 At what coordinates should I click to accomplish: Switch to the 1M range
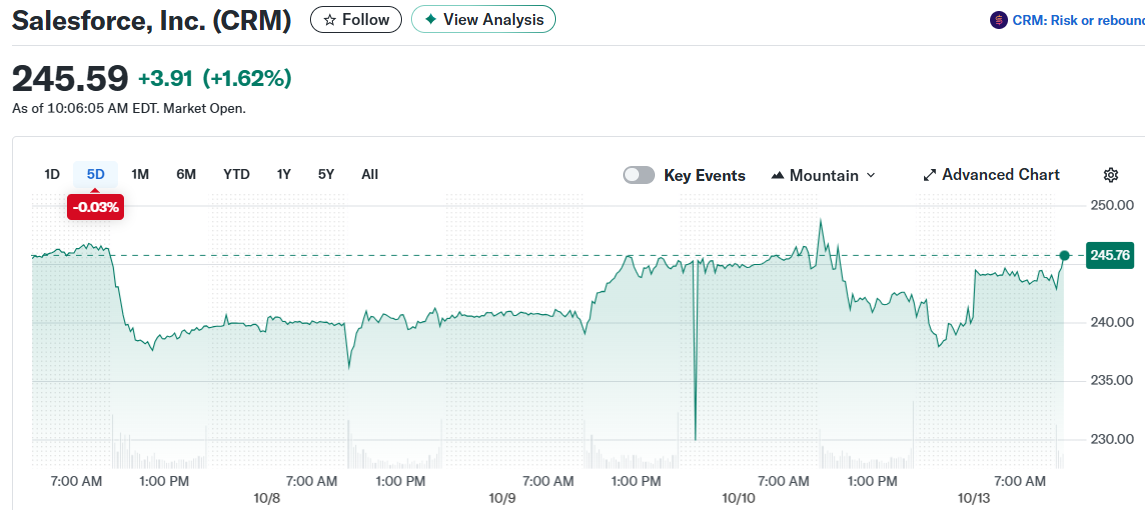(140, 174)
